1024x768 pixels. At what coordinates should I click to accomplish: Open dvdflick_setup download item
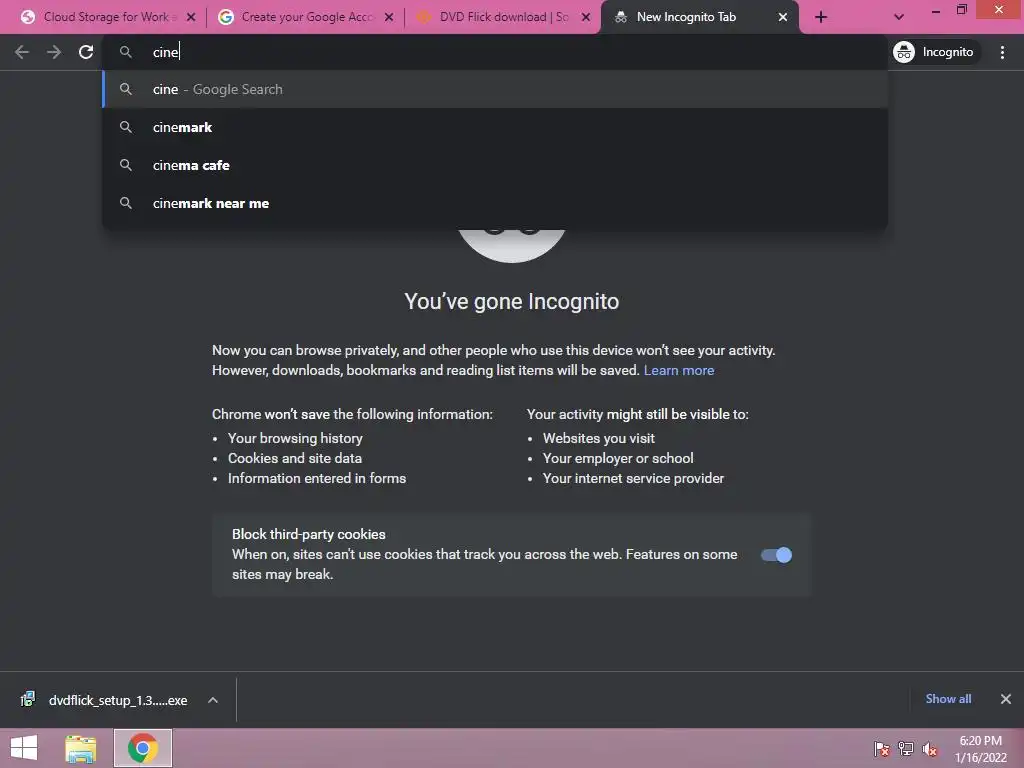click(x=118, y=700)
